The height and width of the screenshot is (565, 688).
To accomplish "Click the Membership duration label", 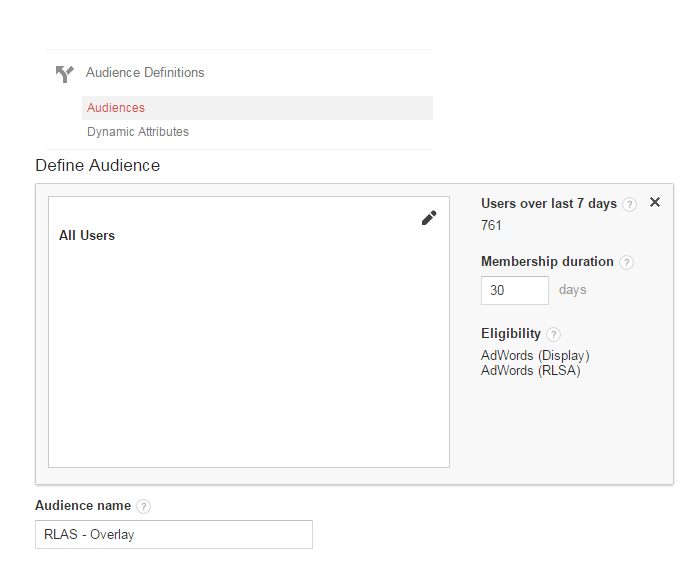I will point(547,261).
